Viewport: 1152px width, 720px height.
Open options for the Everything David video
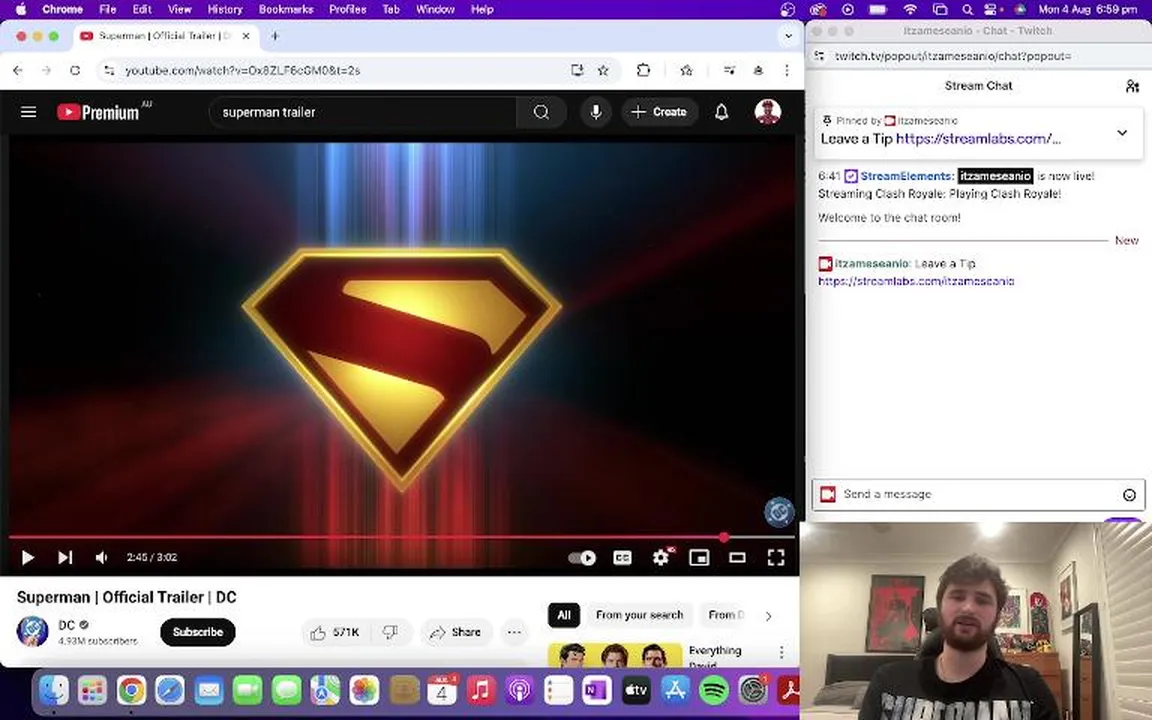coord(782,652)
